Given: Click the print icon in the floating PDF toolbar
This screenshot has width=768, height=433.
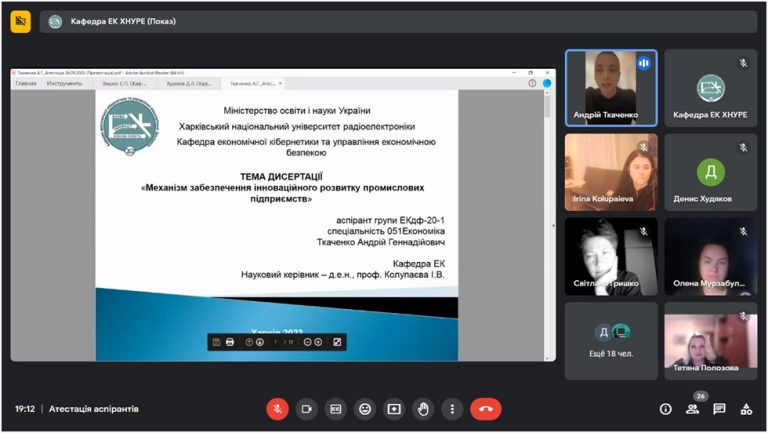Looking at the screenshot, I should [x=230, y=342].
